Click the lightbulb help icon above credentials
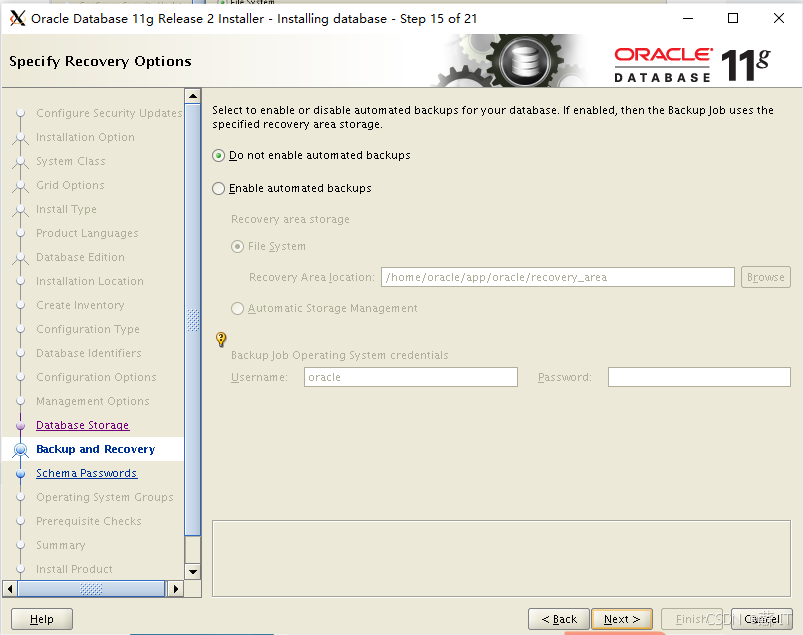 (220, 340)
